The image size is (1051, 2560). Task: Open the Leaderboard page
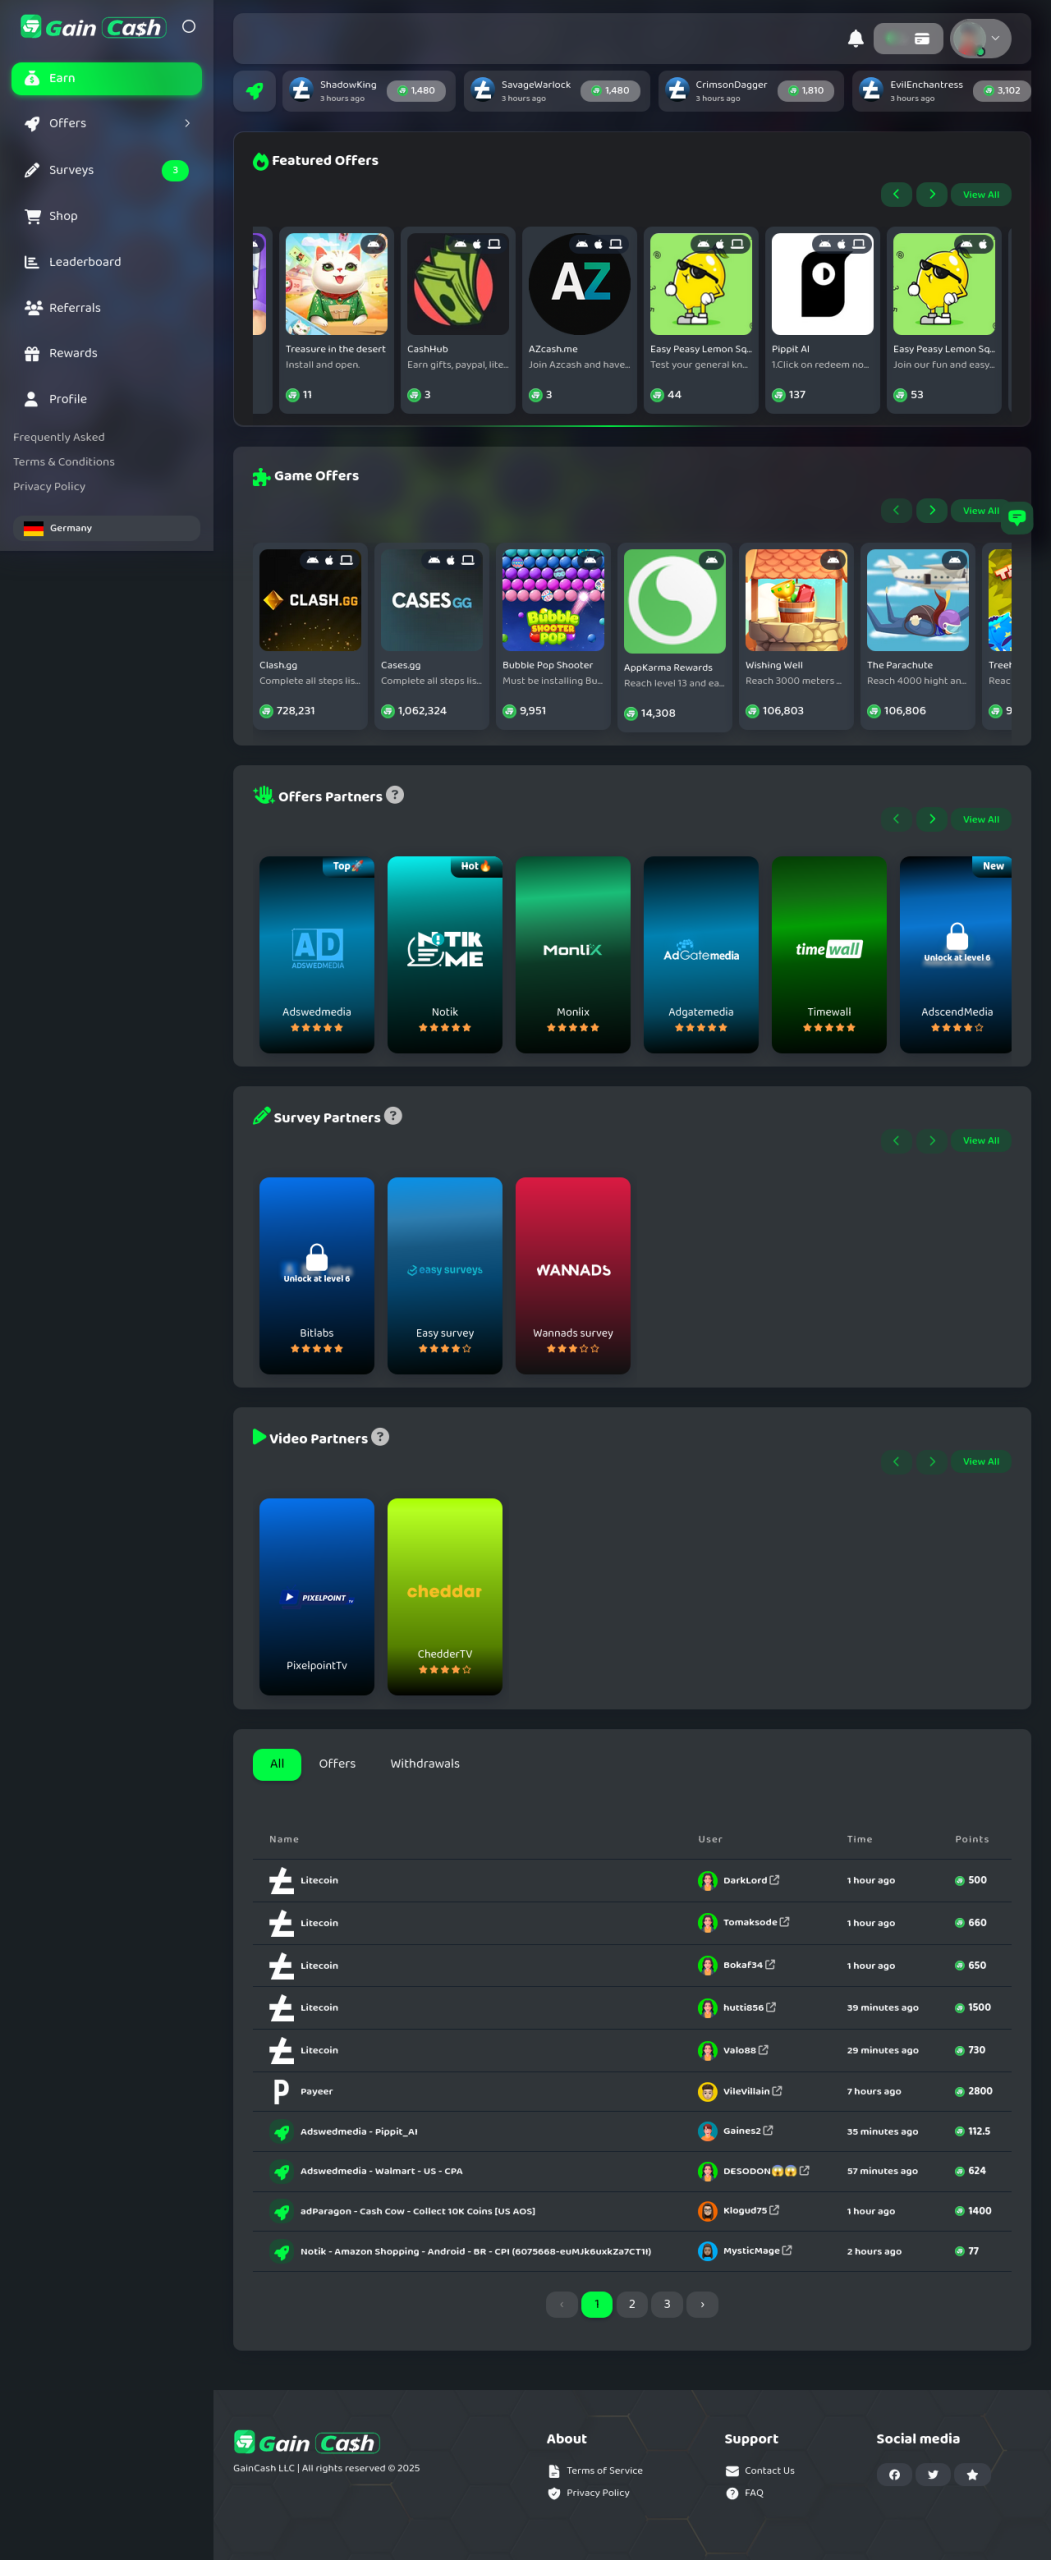coord(106,262)
